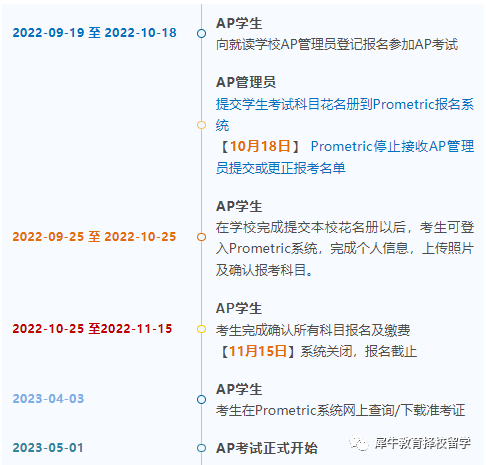The width and height of the screenshot is (486, 465).
Task: Select the red date 2022-10-25 至2022-11-15
Action: [x=92, y=329]
